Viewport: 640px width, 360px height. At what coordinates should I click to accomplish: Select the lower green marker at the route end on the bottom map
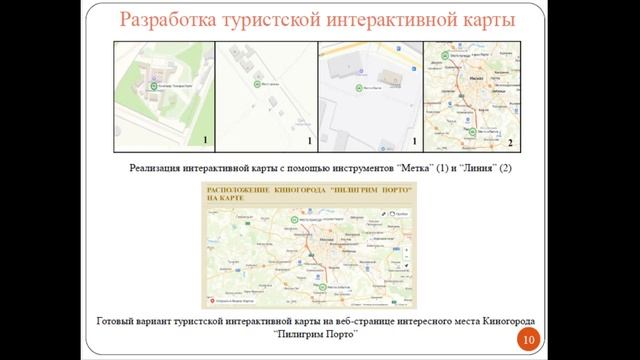[322, 287]
